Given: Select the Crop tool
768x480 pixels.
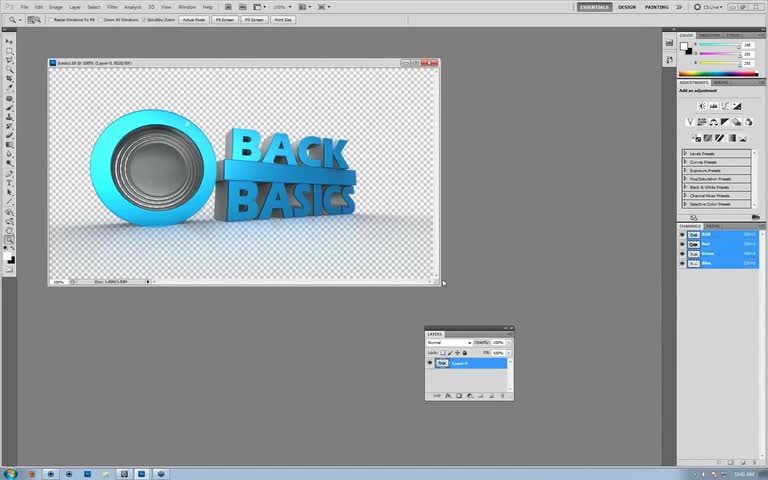Looking at the screenshot, I should [9, 79].
